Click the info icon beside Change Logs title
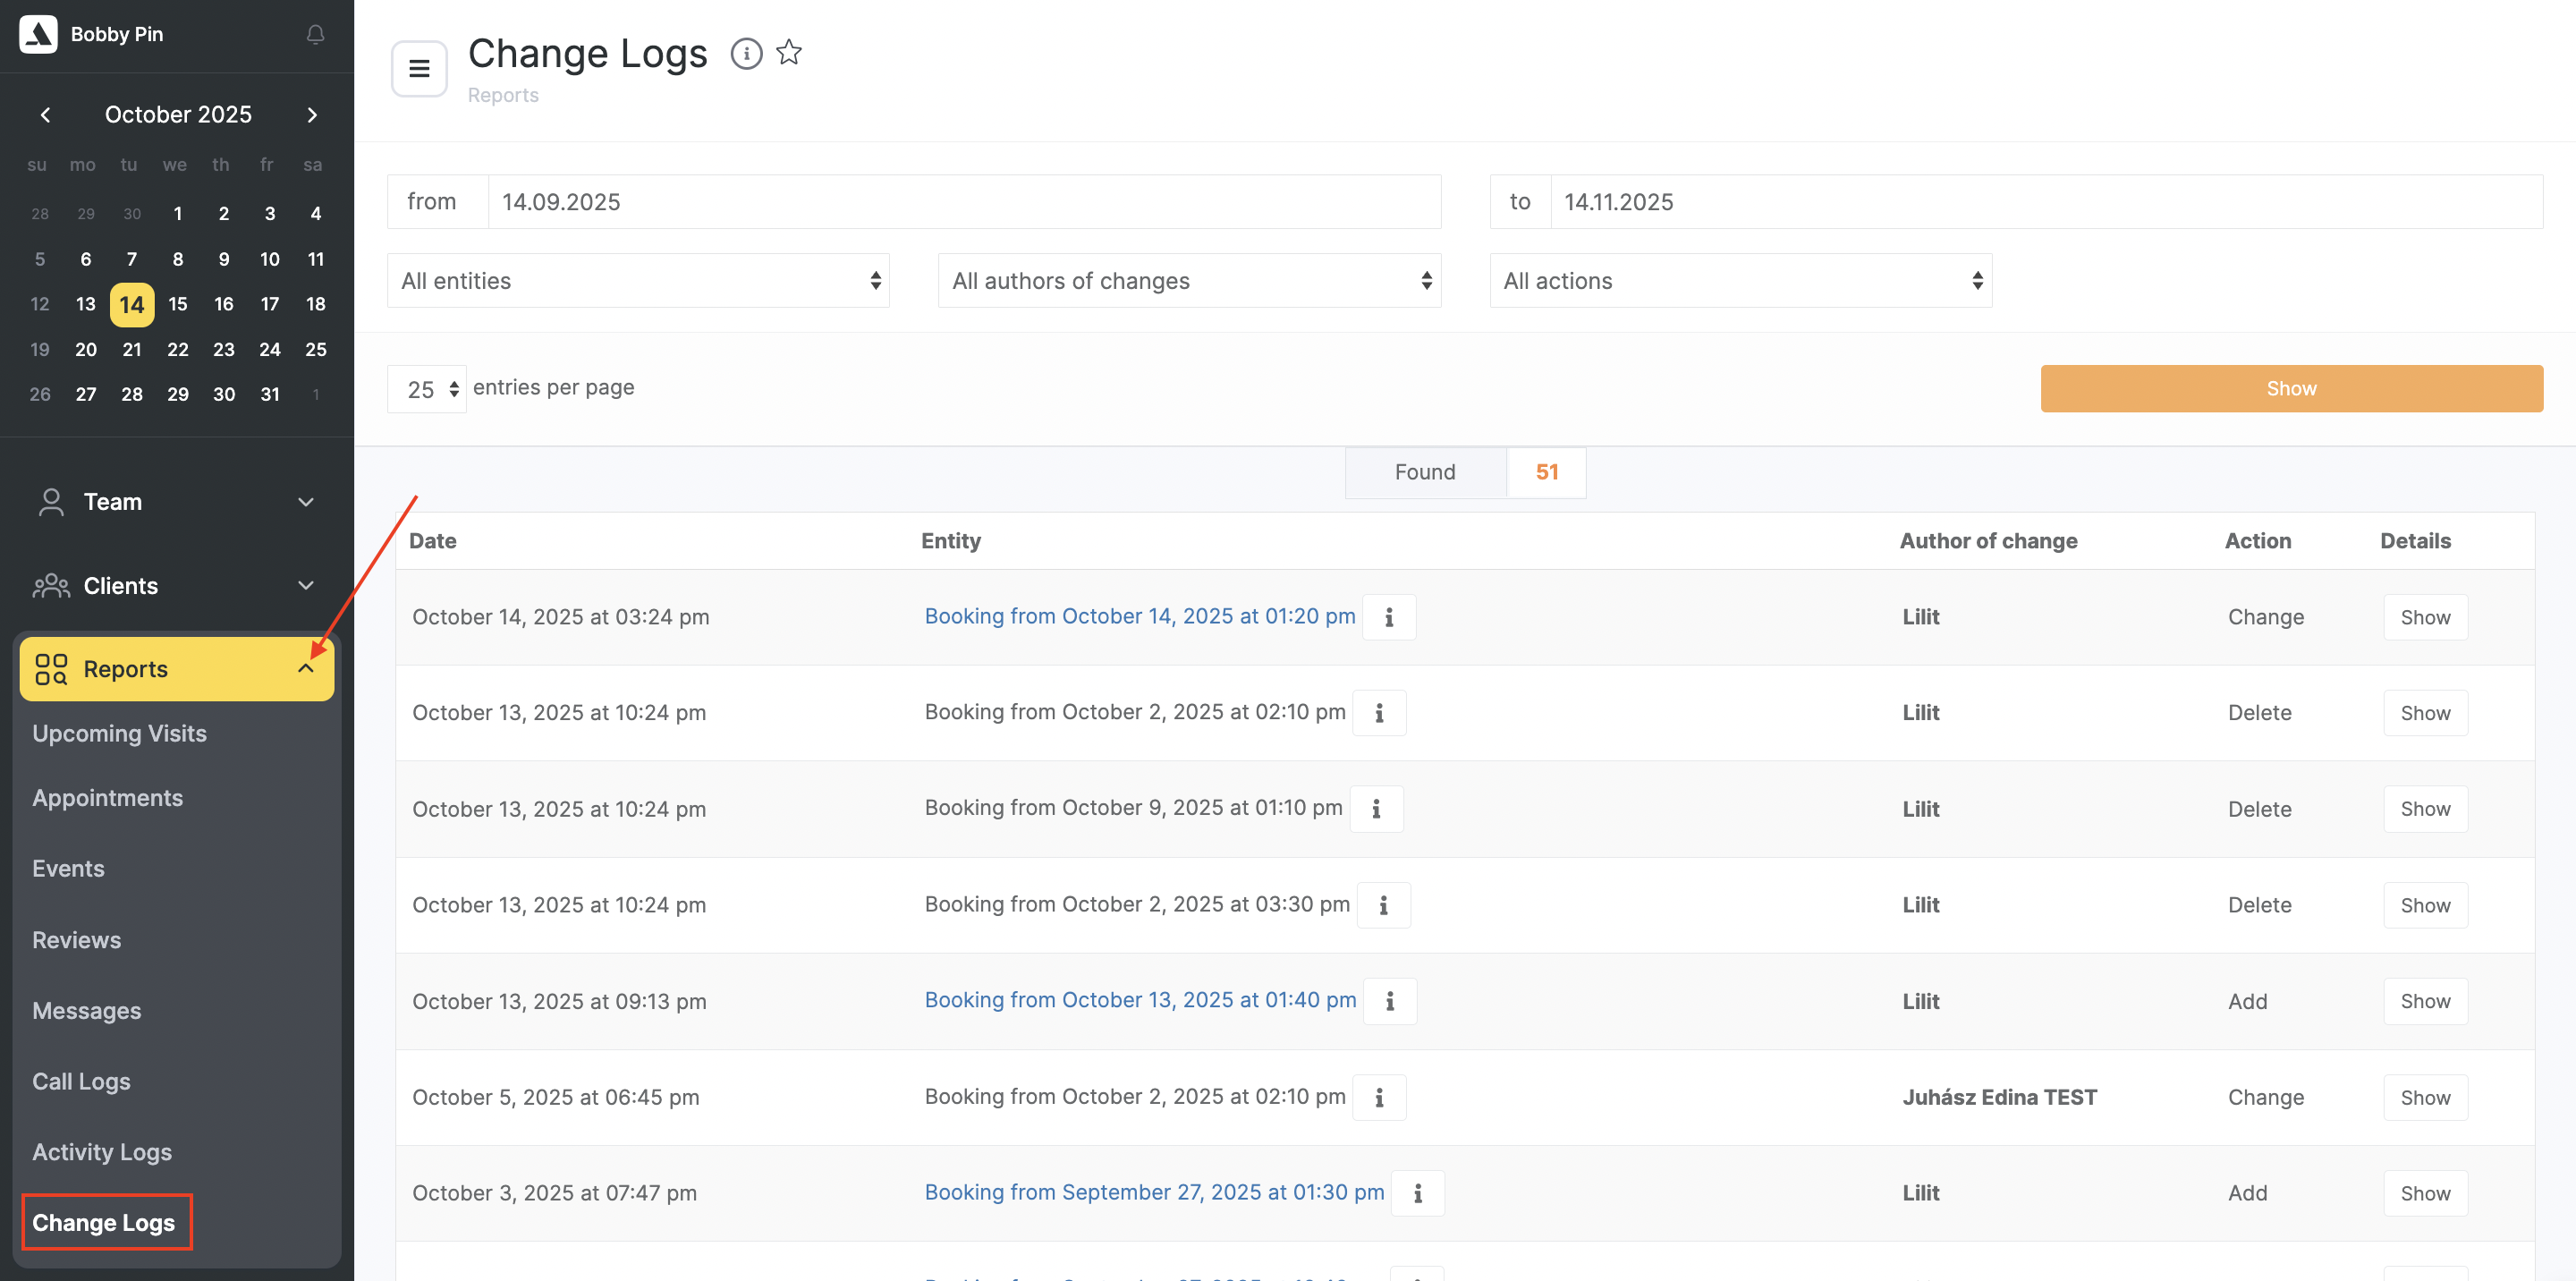This screenshot has width=2576, height=1281. [746, 53]
